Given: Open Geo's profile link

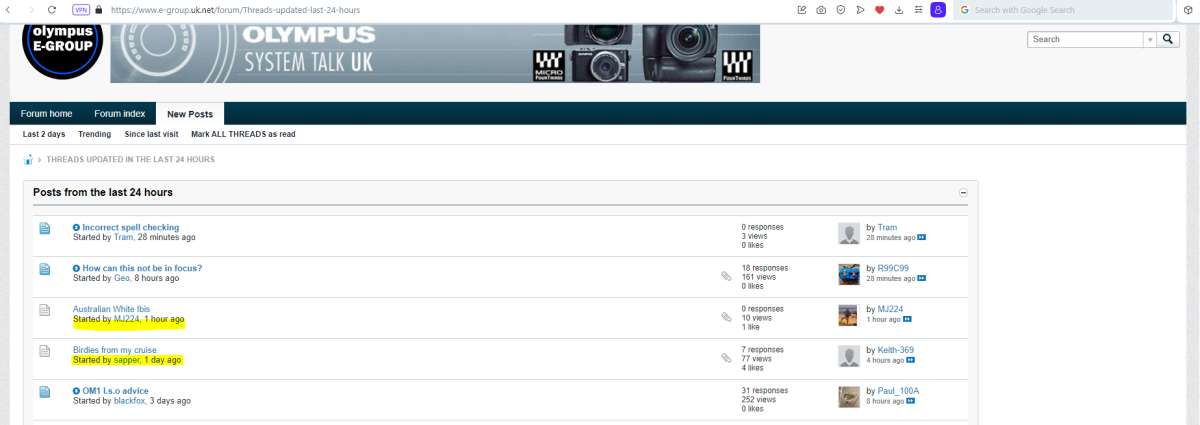Looking at the screenshot, I should tap(122, 278).
